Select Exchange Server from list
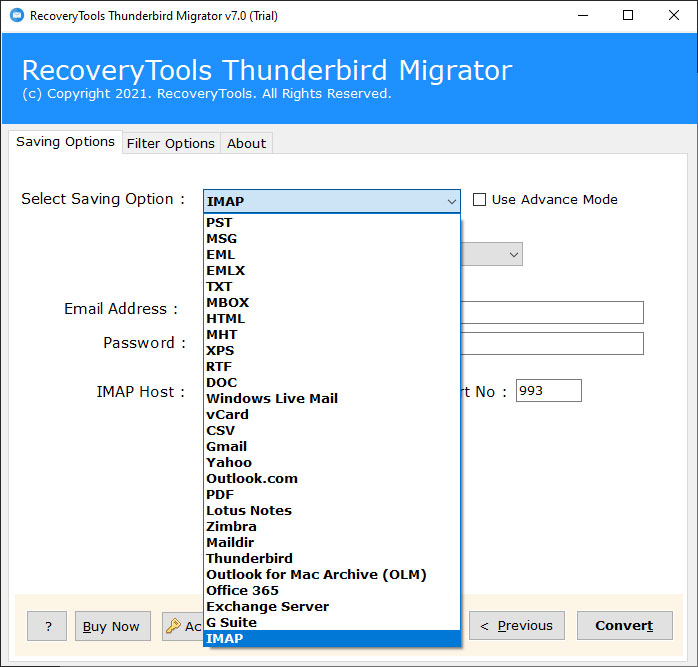Viewport: 698px width, 667px height. pos(332,606)
